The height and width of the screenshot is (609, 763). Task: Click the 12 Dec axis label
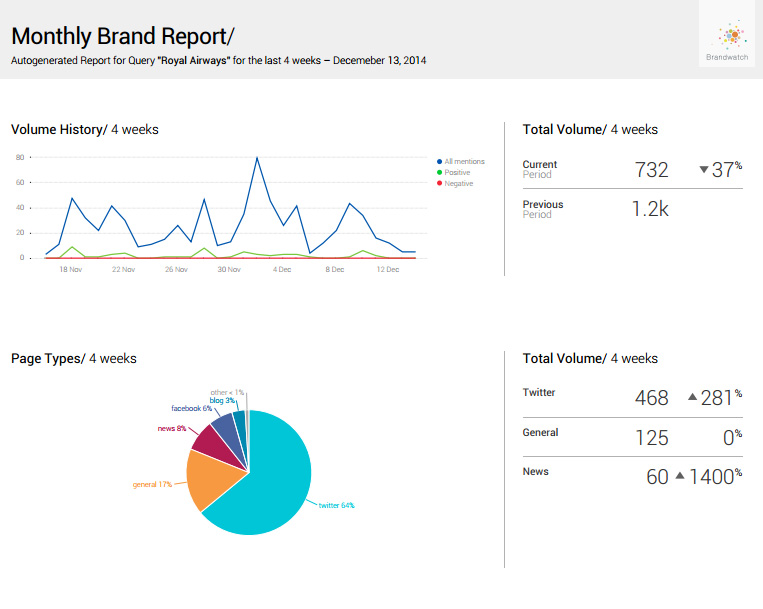[388, 269]
